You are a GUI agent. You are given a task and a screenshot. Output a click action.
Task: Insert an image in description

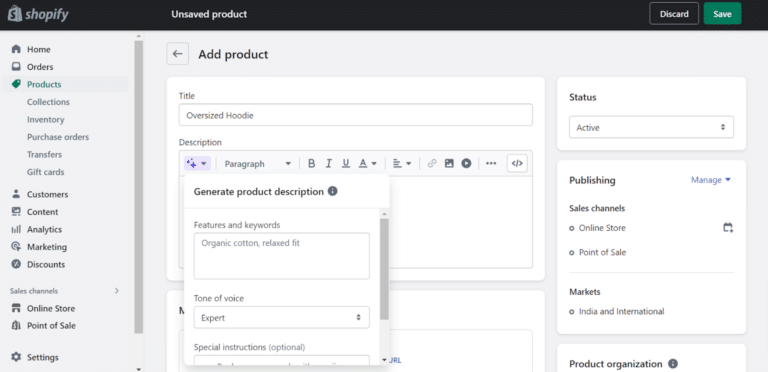point(449,163)
